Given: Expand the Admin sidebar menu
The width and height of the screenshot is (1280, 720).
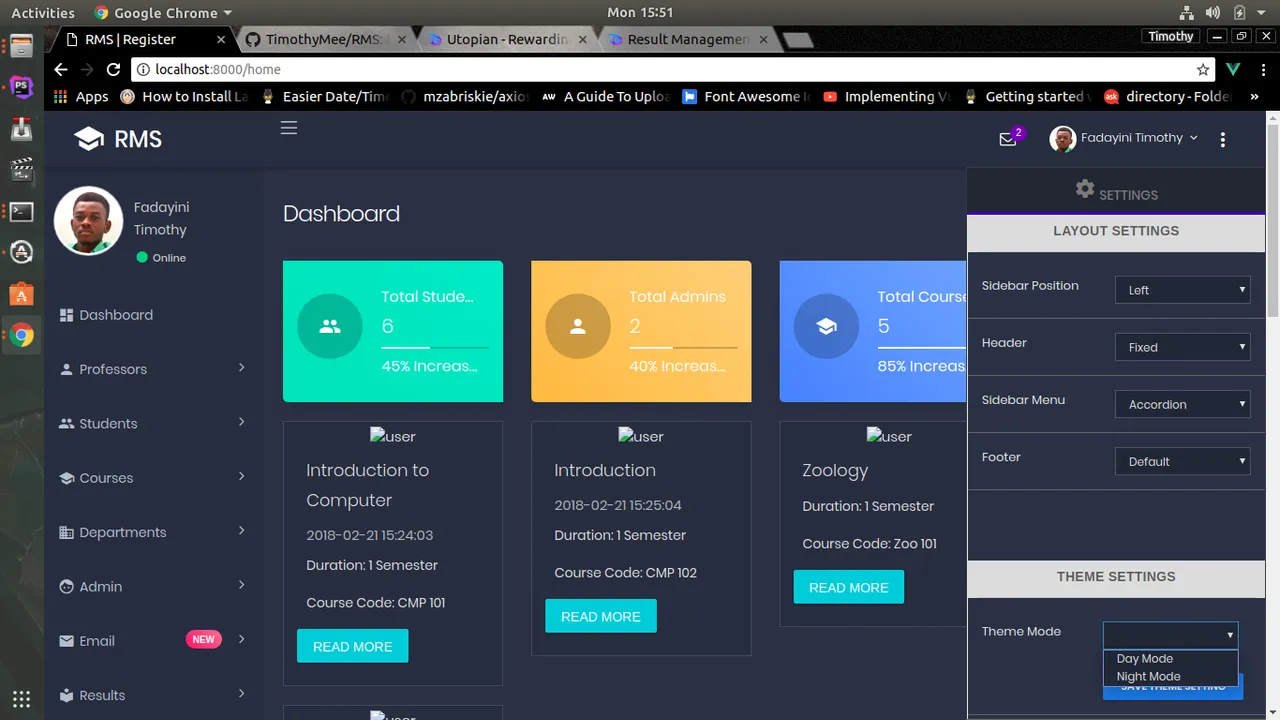Looking at the screenshot, I should click(242, 585).
